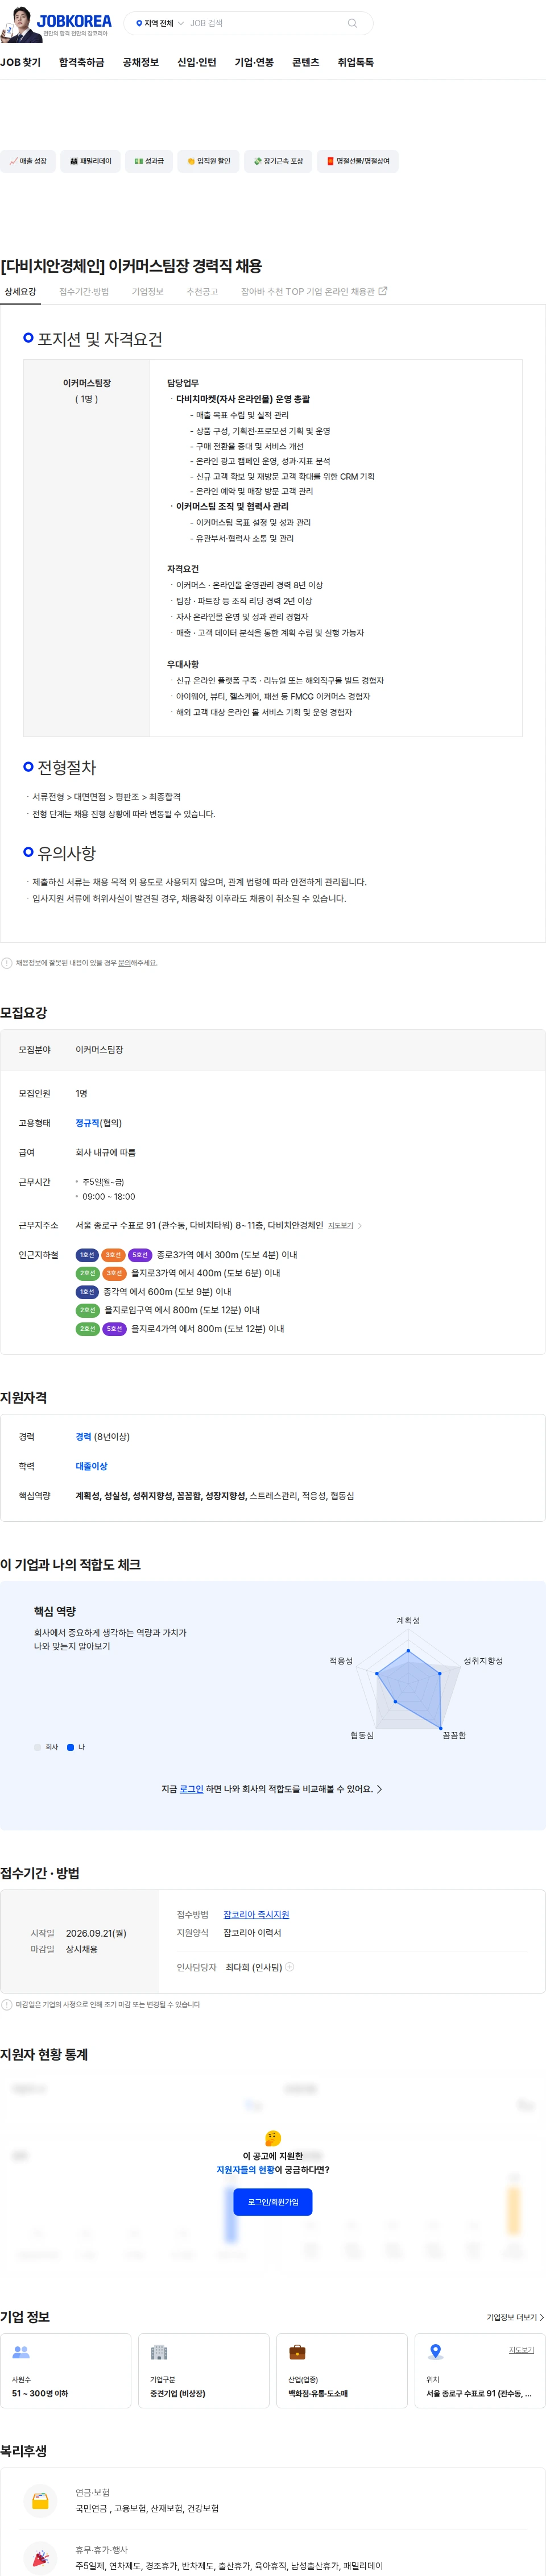Image resolution: width=546 pixels, height=2576 pixels.
Task: Open the 기업·연봉 menu
Action: tap(254, 62)
